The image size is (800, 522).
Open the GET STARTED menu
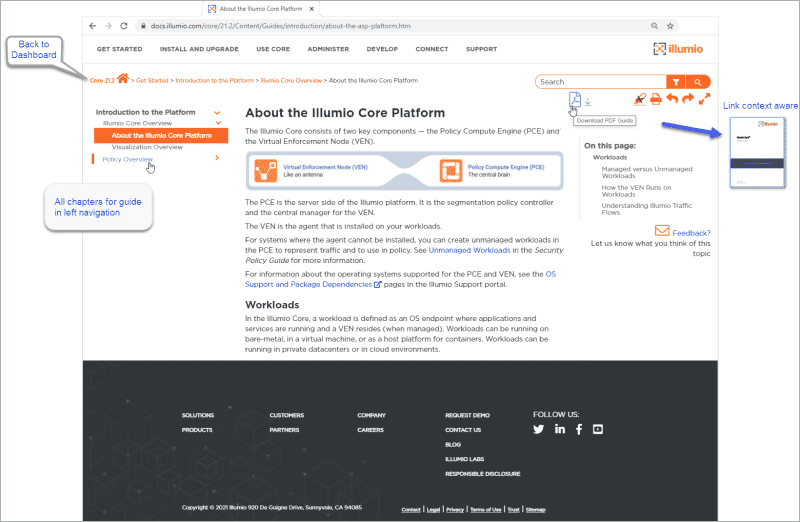click(x=119, y=49)
